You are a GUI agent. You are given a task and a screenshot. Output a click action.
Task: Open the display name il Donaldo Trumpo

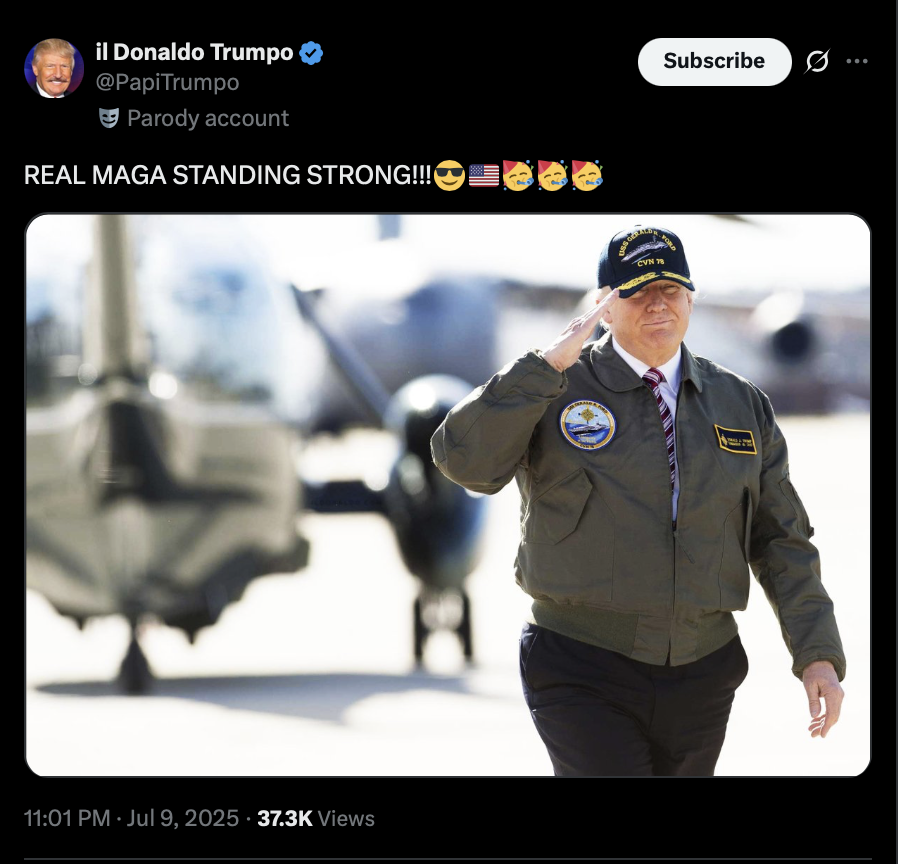point(194,53)
